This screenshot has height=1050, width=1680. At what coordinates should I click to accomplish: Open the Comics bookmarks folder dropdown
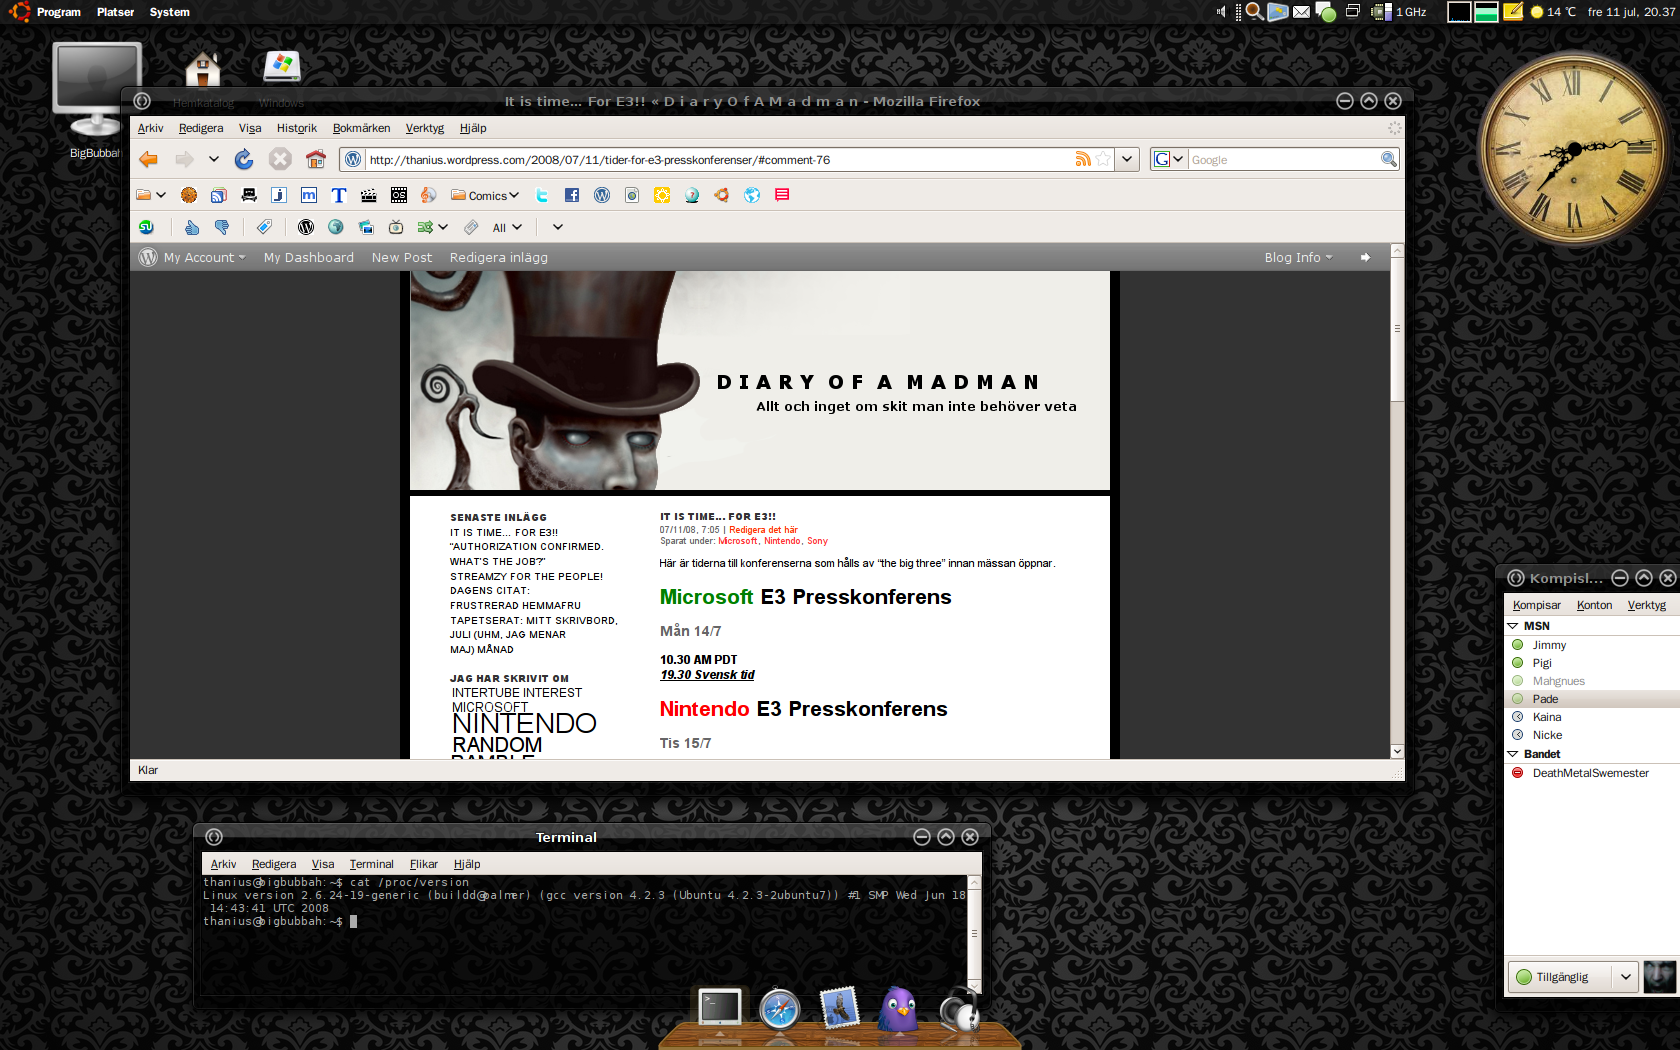point(486,196)
